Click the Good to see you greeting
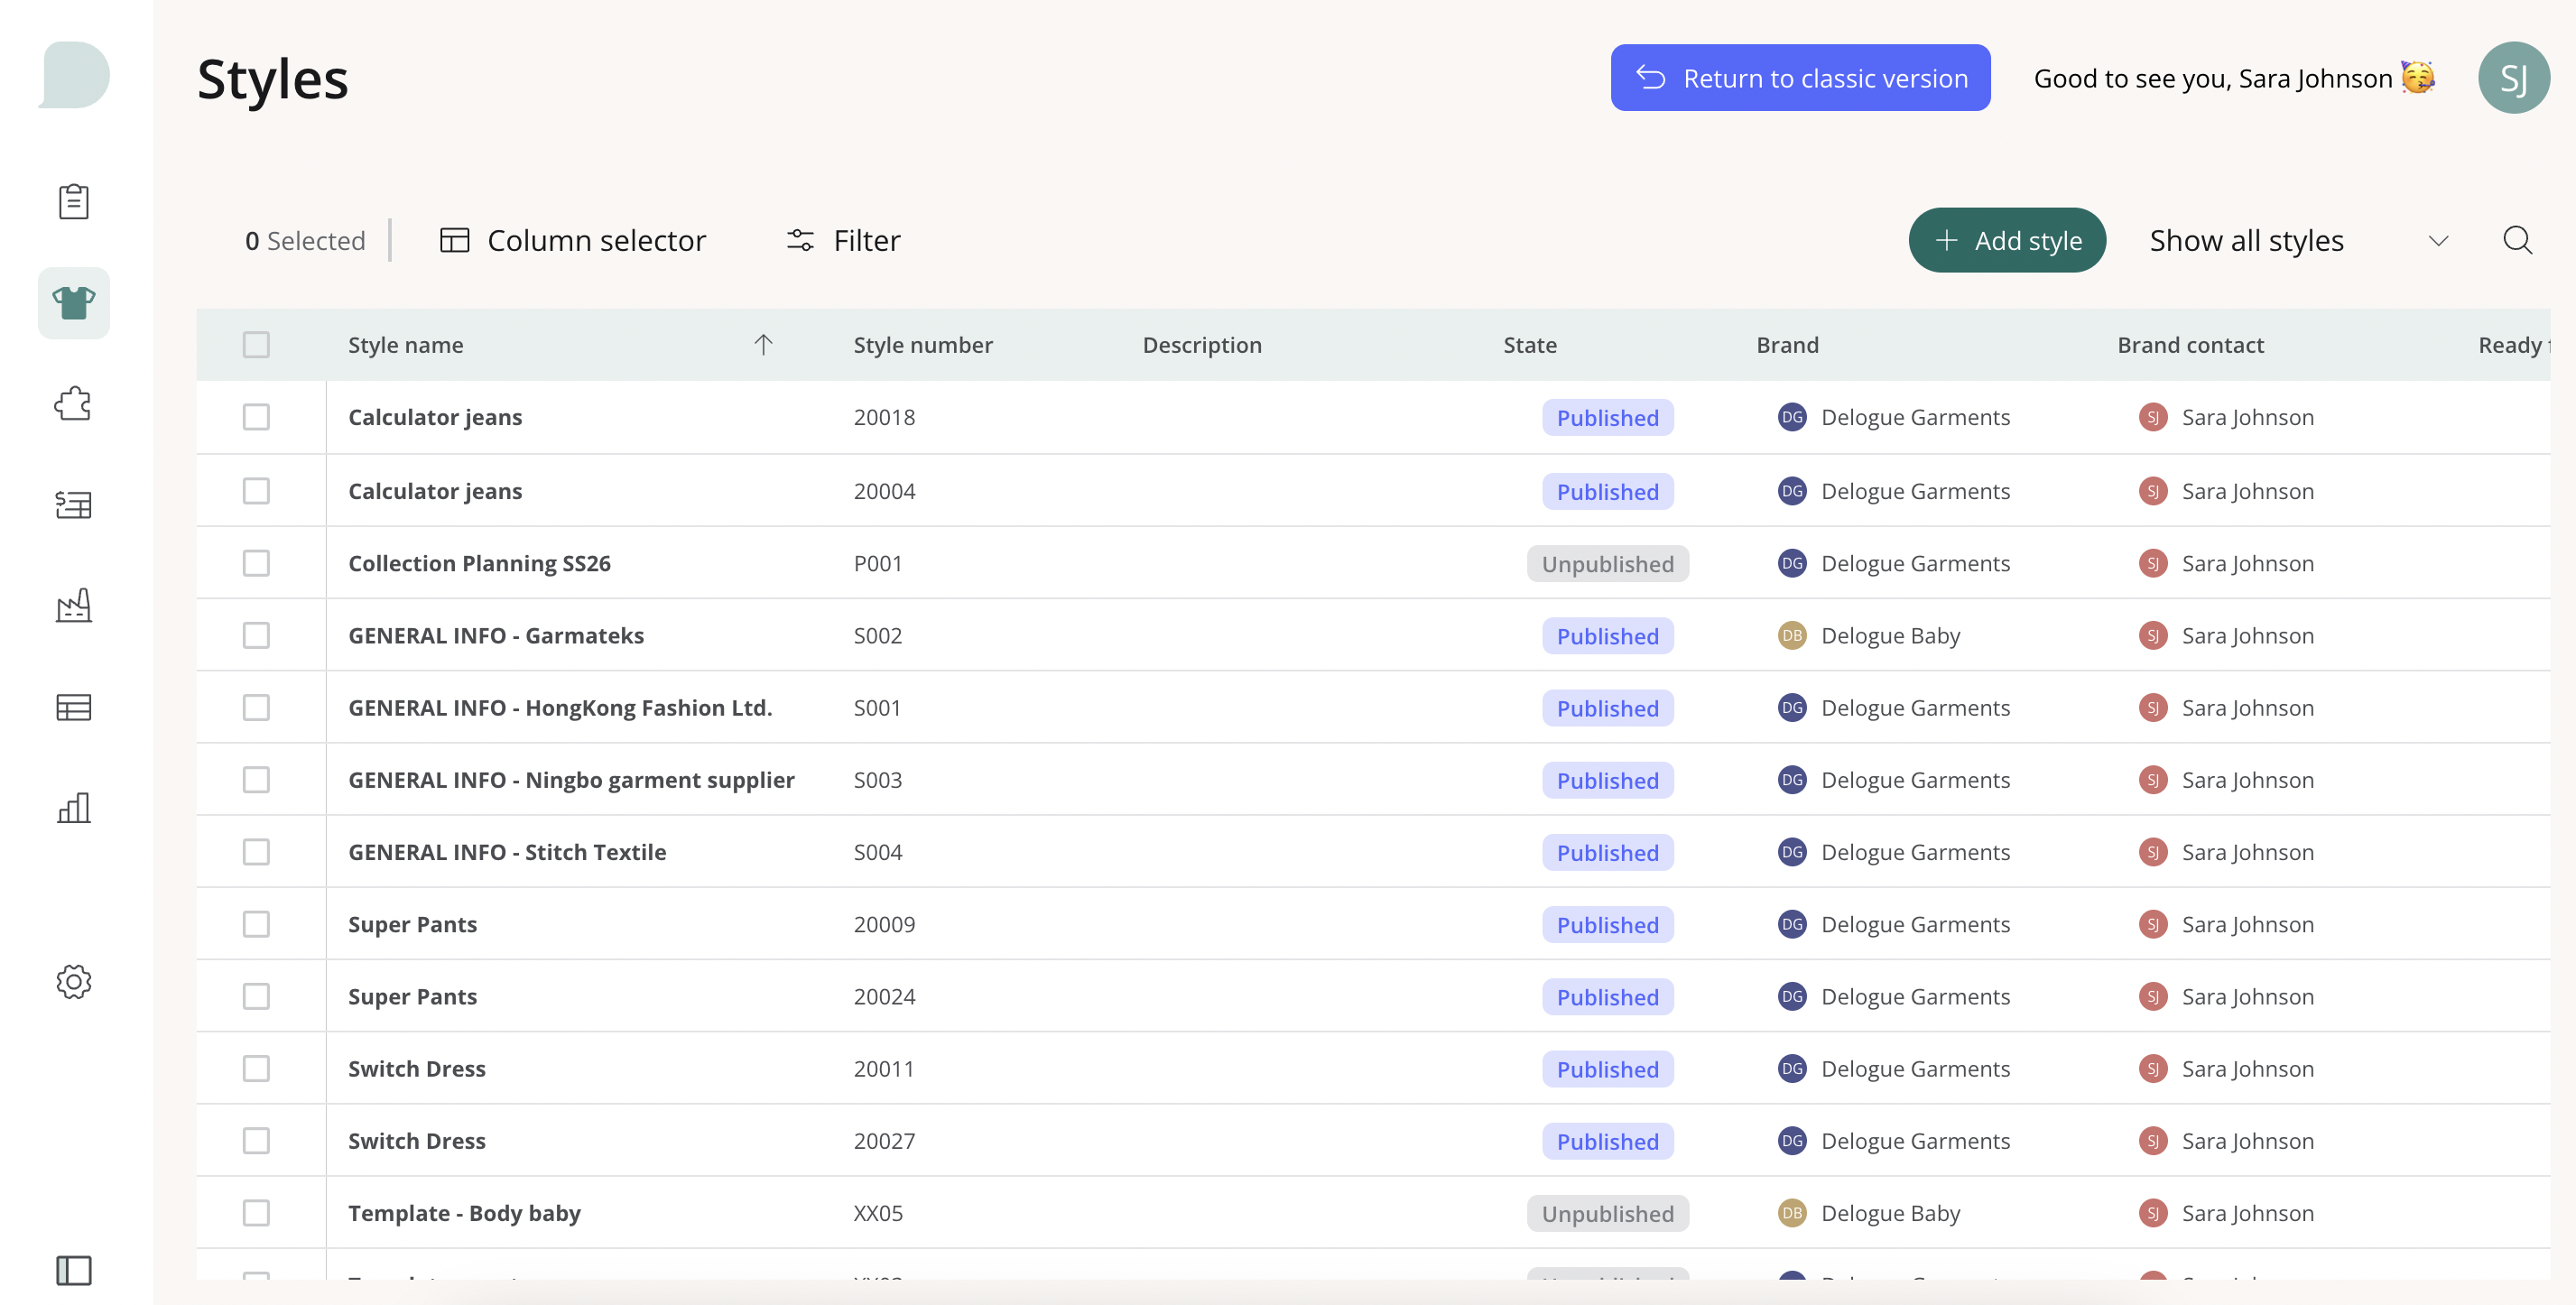Viewport: 2576px width, 1305px height. 2234,78
